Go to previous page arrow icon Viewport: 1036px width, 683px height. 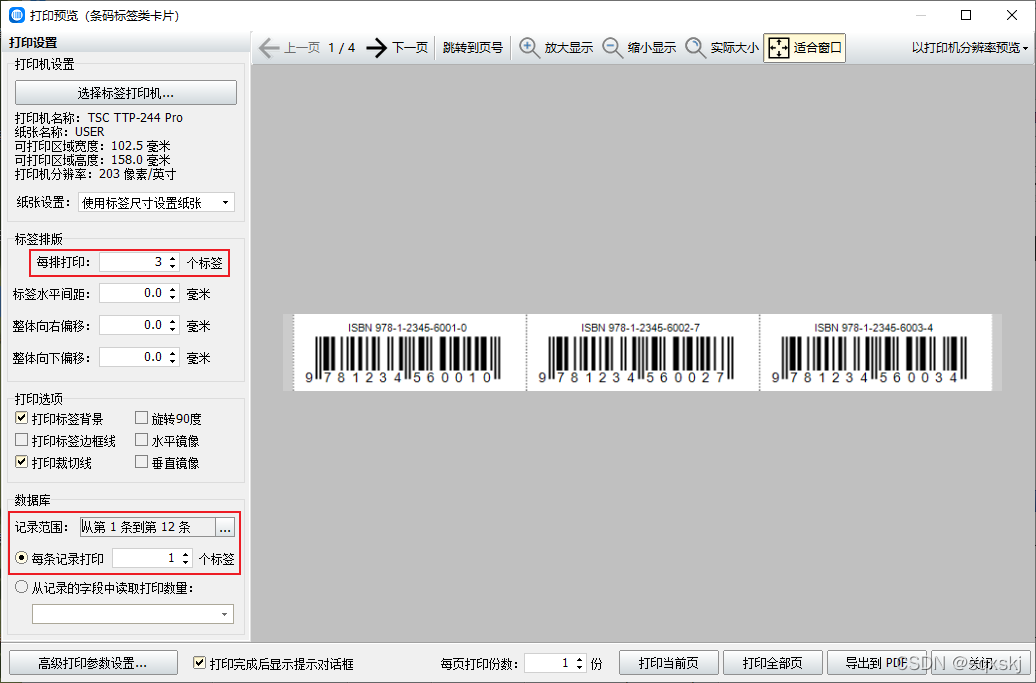[x=269, y=48]
